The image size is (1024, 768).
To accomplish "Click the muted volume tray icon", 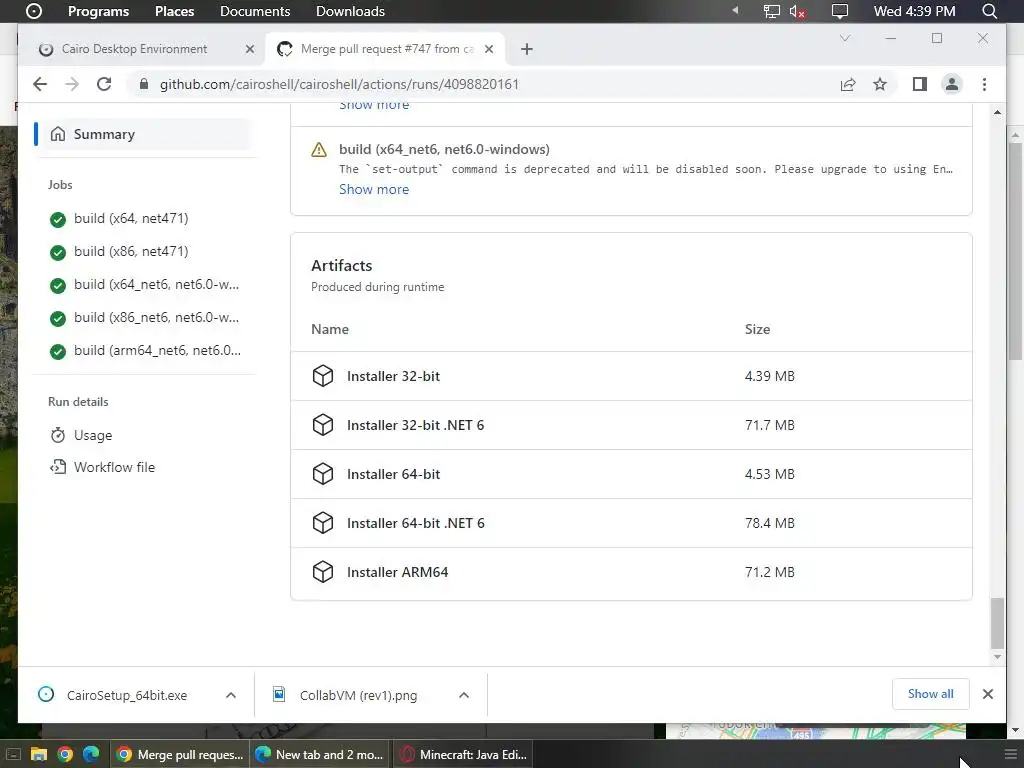I will point(797,11).
